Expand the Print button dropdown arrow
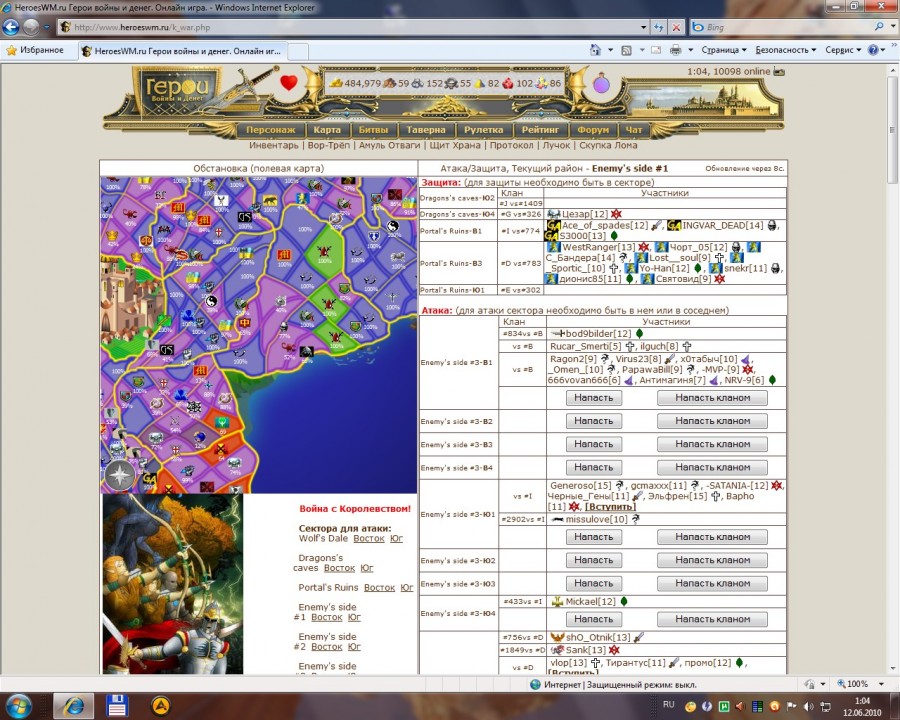 690,50
